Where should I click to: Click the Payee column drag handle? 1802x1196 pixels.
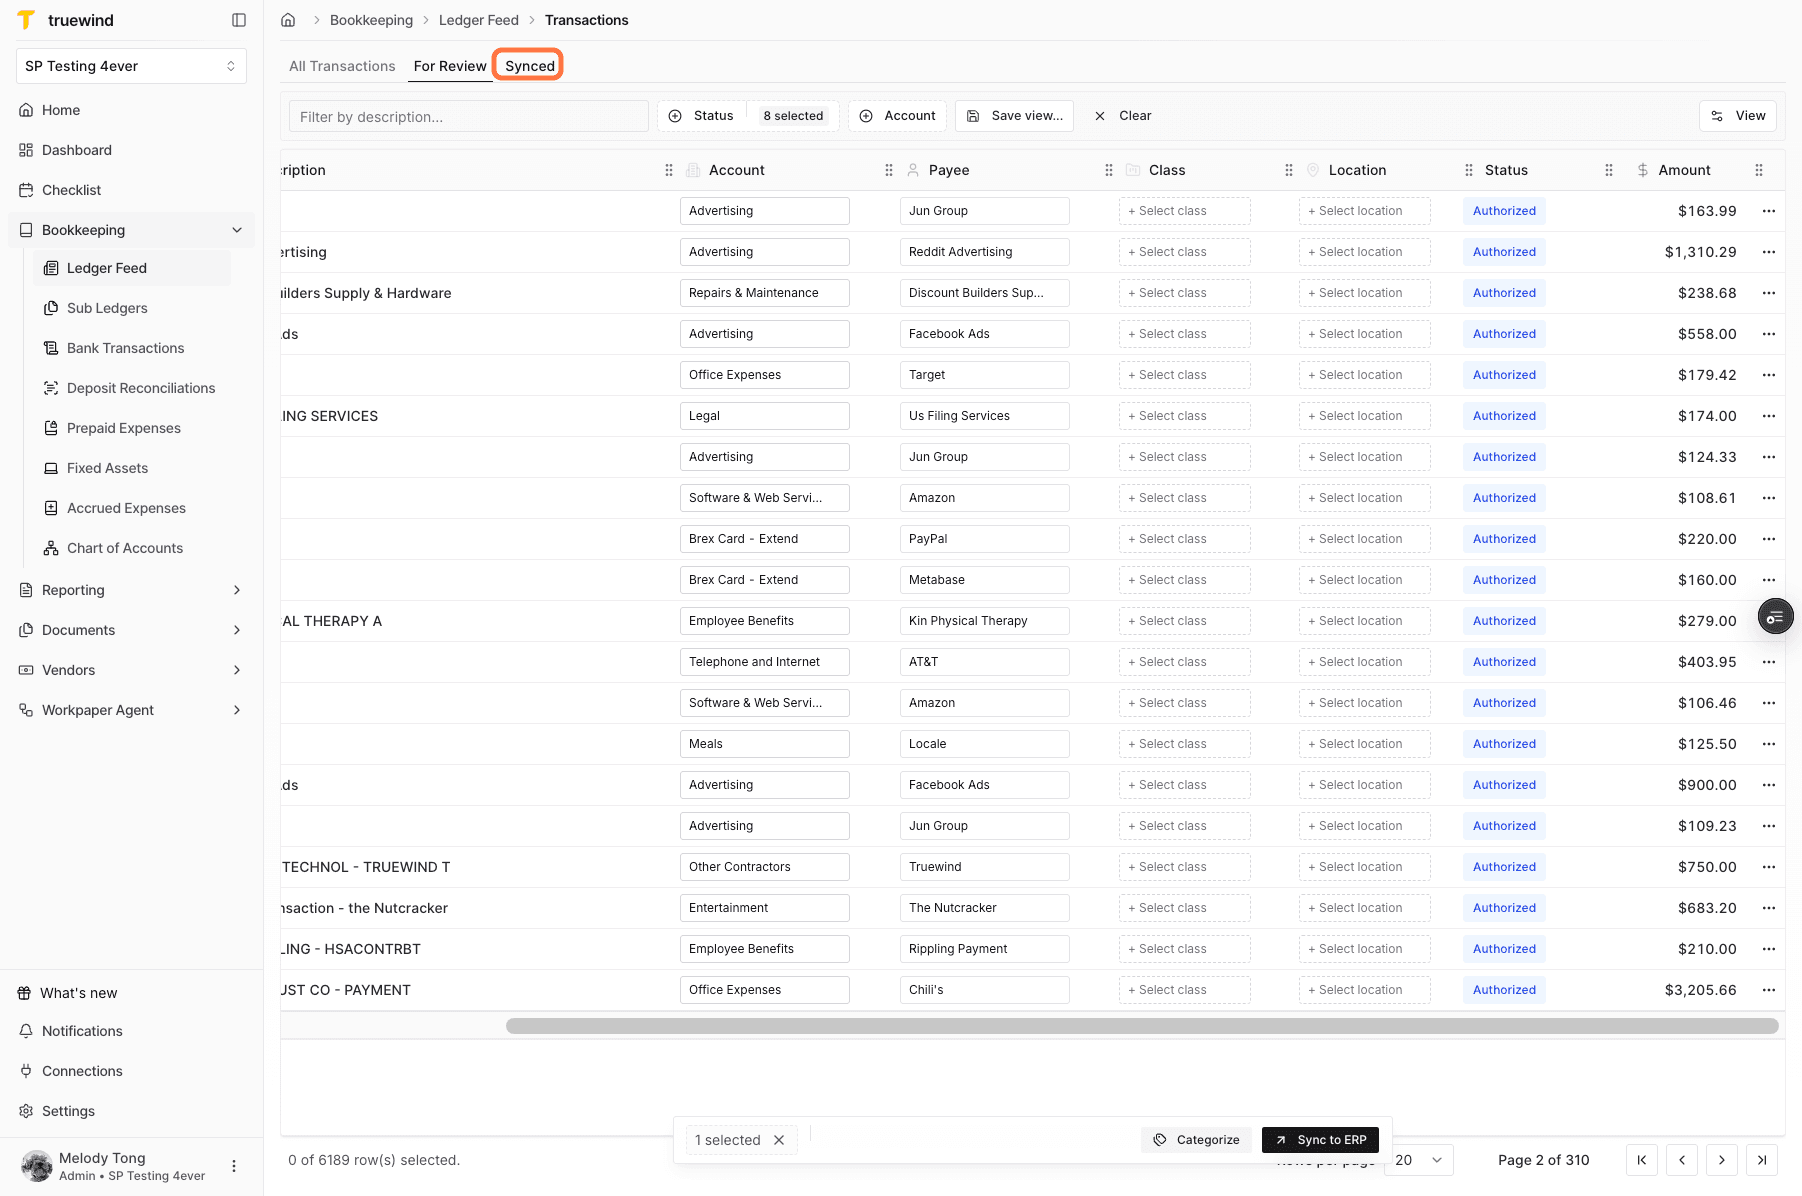1109,170
